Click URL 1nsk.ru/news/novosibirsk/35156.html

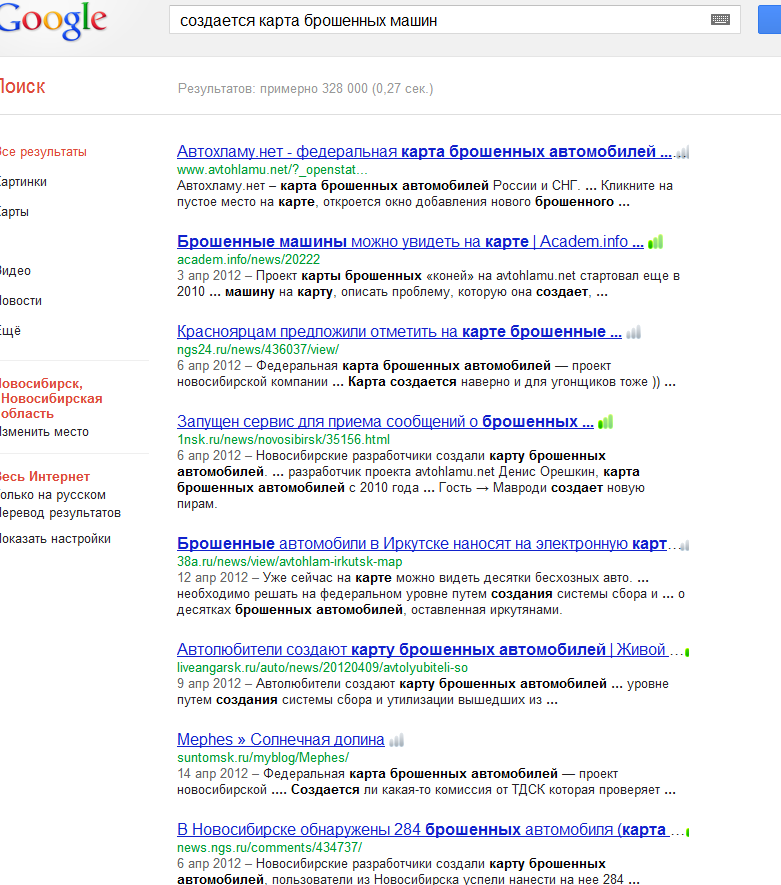pyautogui.click(x=283, y=440)
